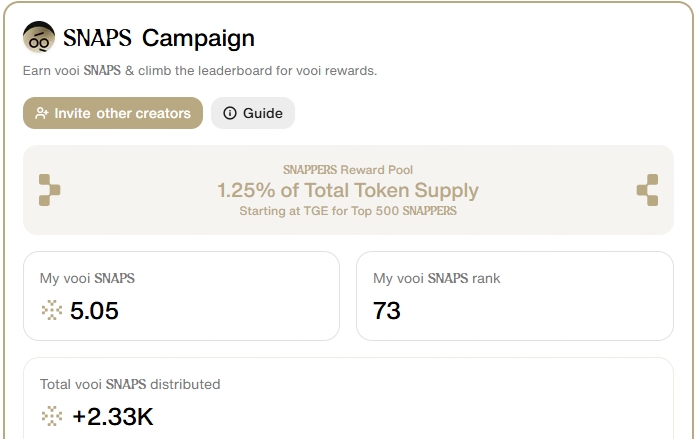Click the snaps icon beside 5.05
This screenshot has width=698, height=439.
click(x=52, y=310)
